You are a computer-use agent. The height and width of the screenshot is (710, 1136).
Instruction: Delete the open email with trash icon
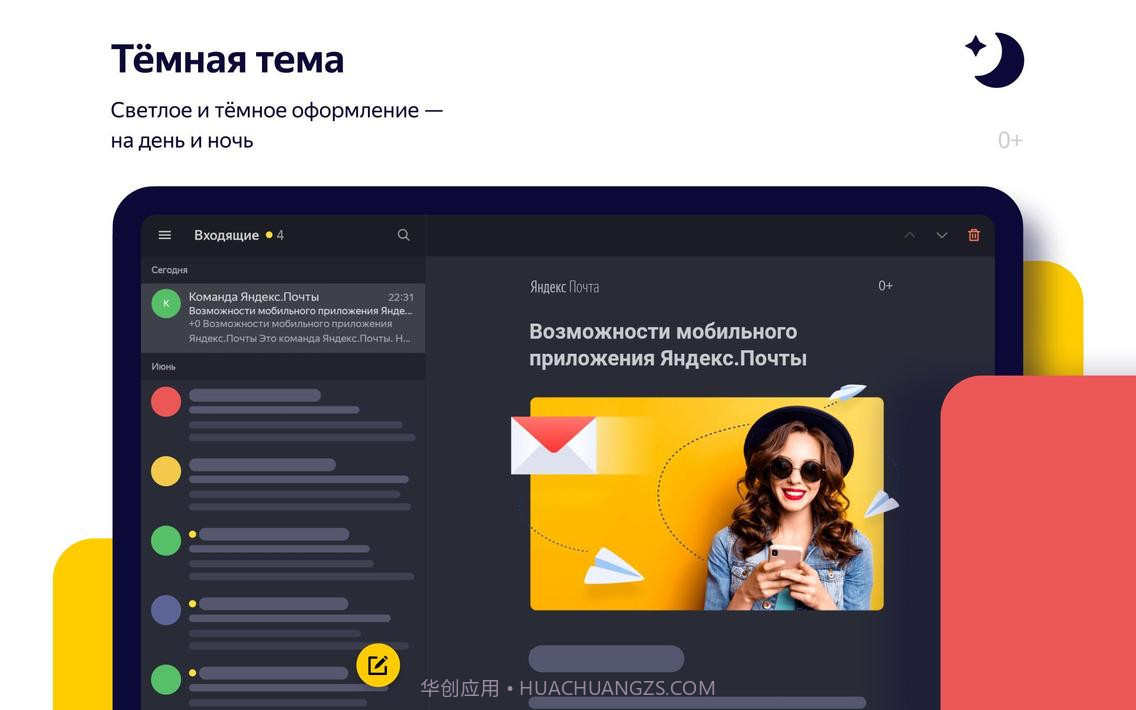tap(973, 234)
